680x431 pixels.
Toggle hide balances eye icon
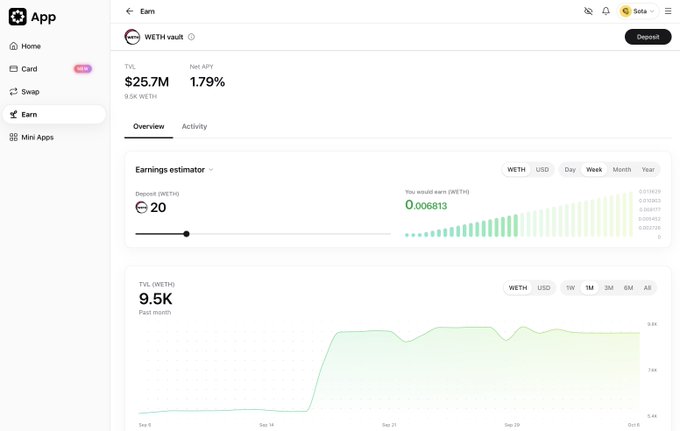click(588, 11)
